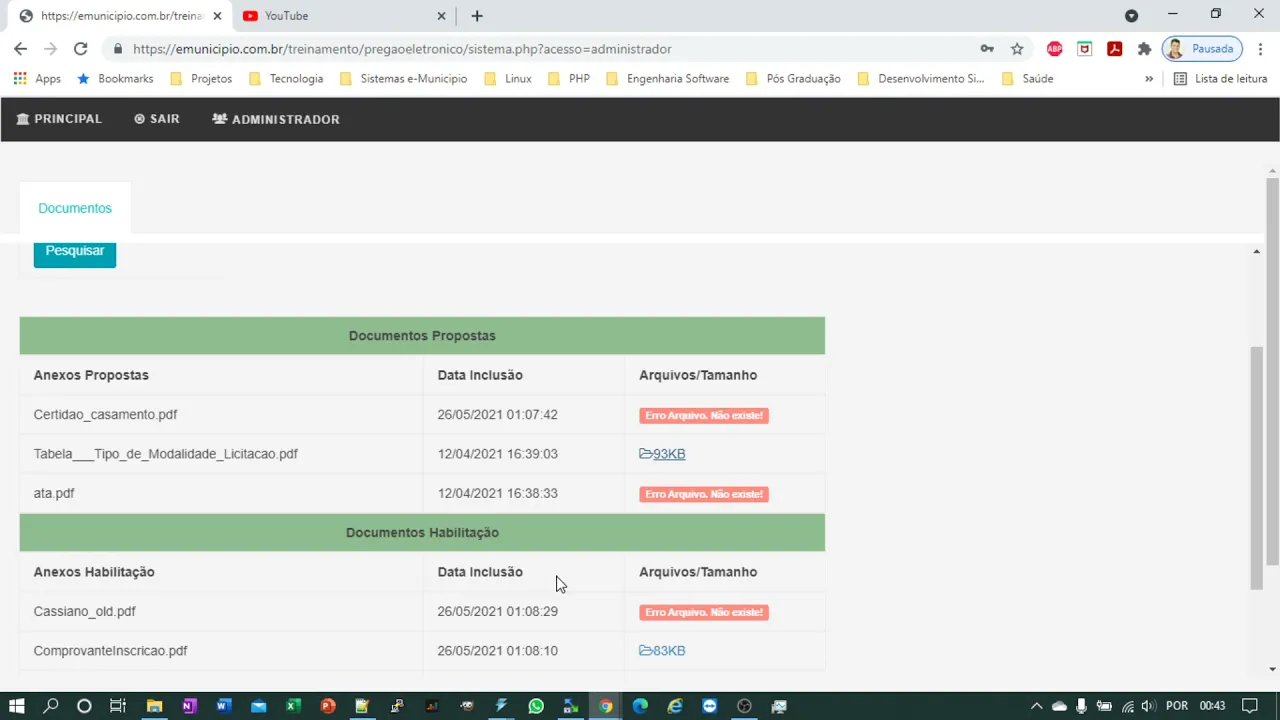
Task: Select the Documentos tab
Action: point(75,208)
